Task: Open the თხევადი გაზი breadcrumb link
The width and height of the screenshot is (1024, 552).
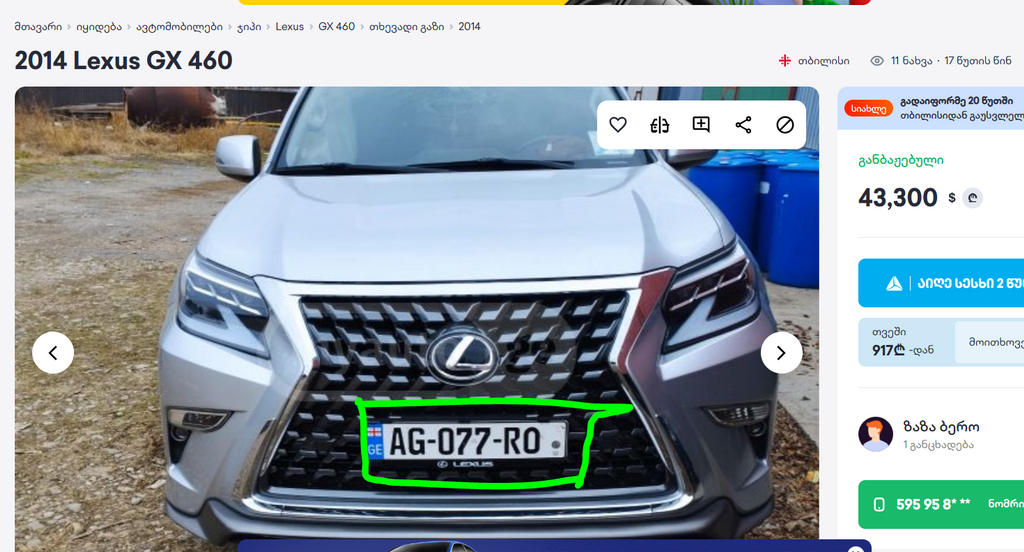Action: point(406,27)
